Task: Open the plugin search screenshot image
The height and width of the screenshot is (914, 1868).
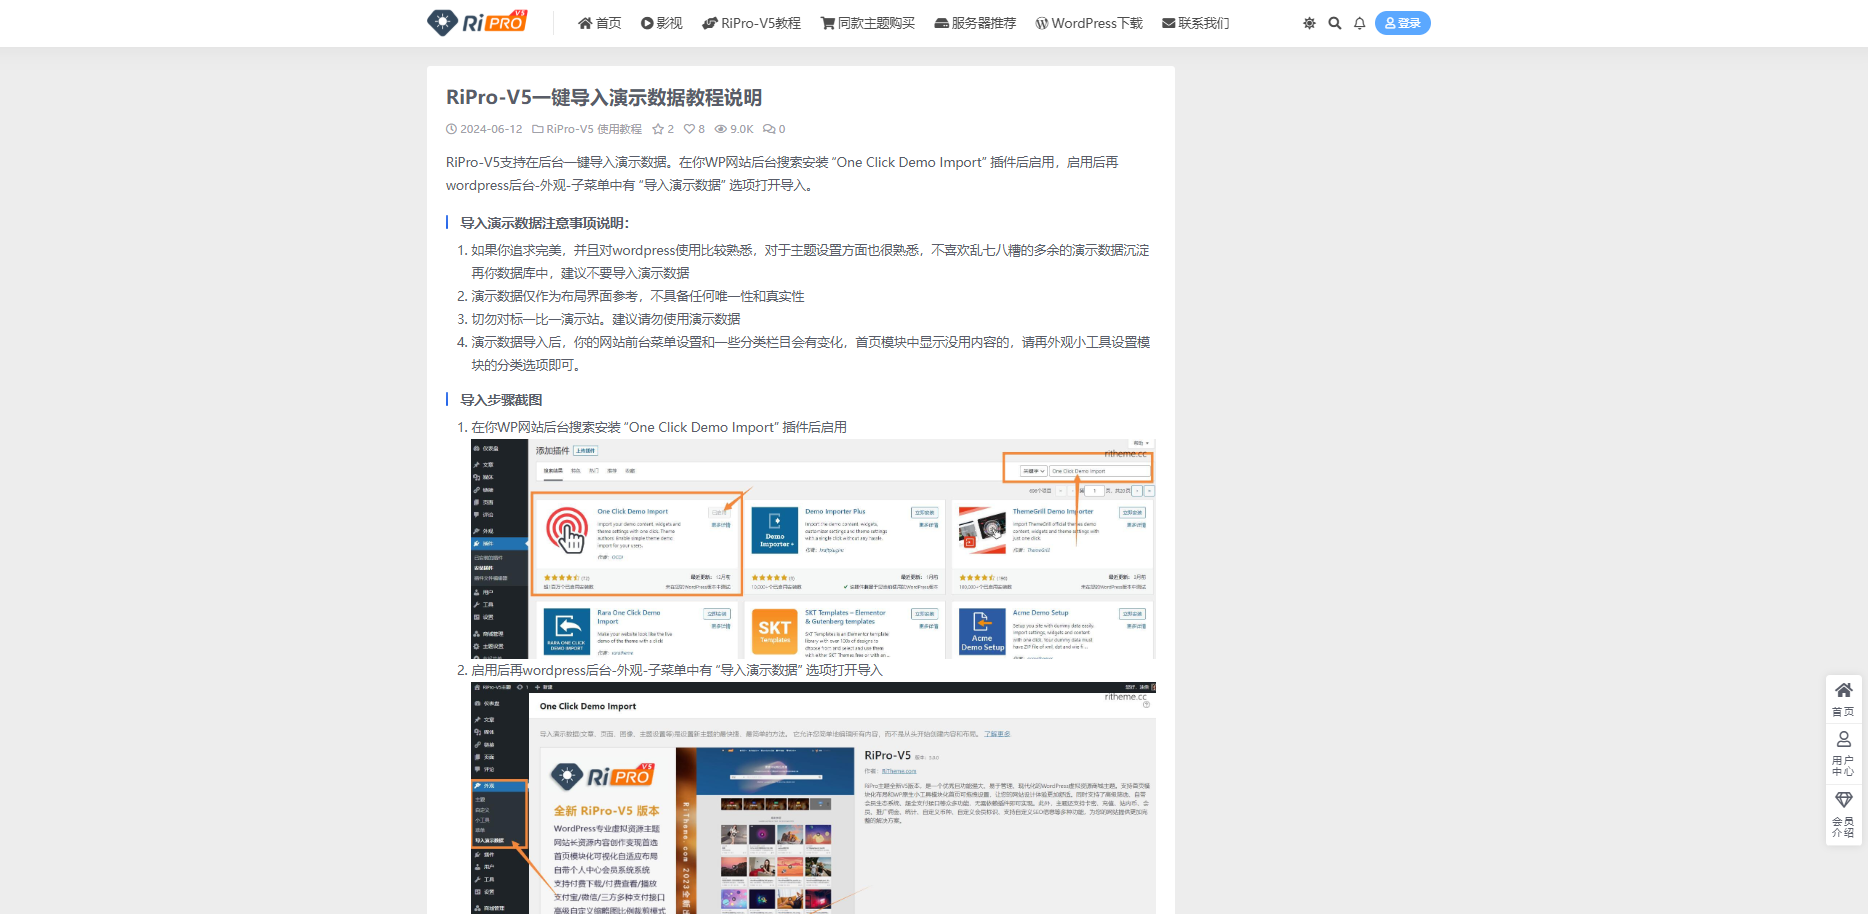Action: (x=813, y=548)
